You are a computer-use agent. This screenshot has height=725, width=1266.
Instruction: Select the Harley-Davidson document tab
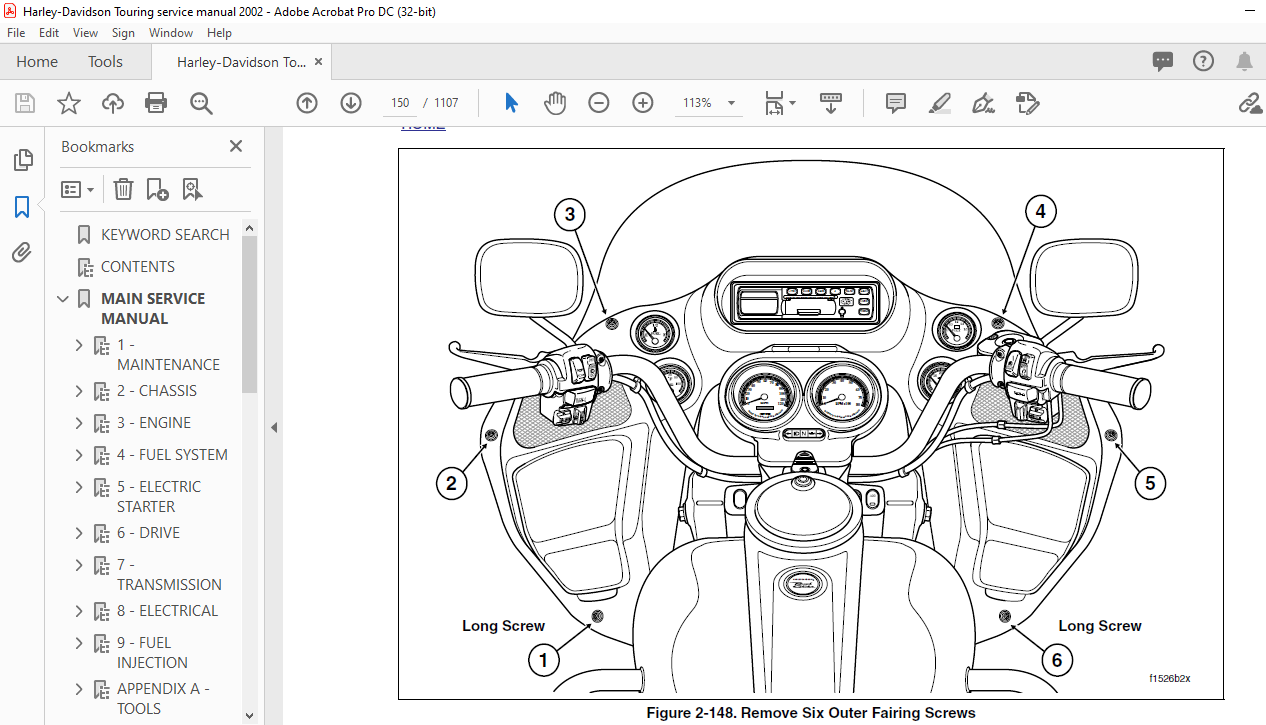coord(241,62)
